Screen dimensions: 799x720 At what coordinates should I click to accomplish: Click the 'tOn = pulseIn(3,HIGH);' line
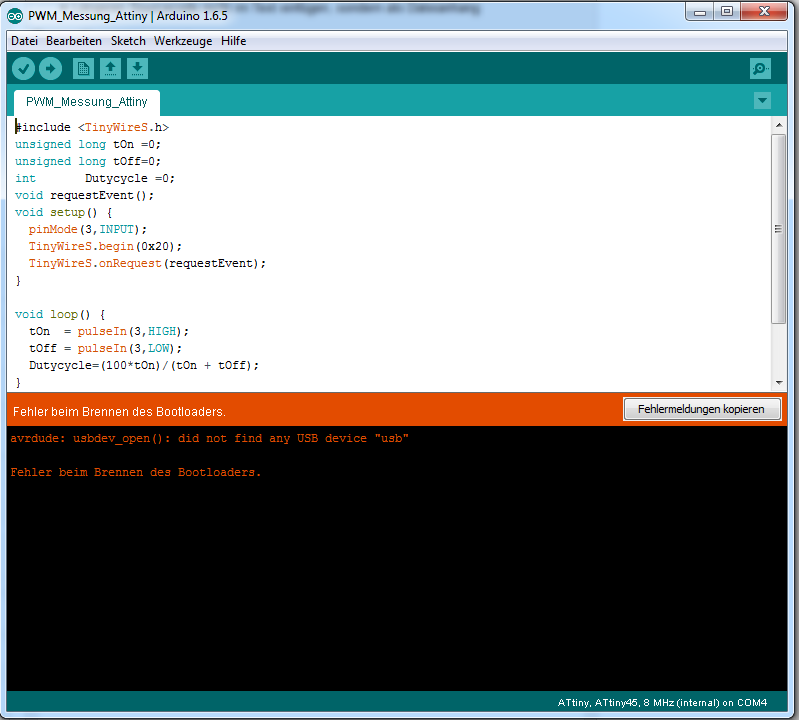pyautogui.click(x=109, y=331)
